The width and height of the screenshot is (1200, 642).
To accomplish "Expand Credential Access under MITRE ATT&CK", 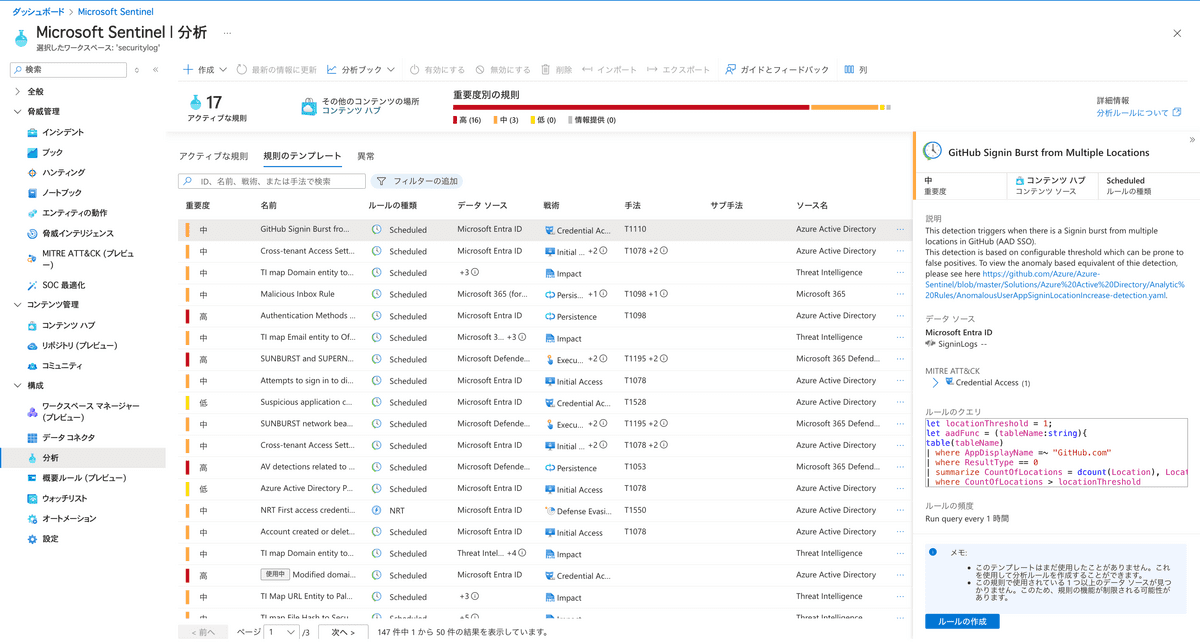I will click(935, 383).
